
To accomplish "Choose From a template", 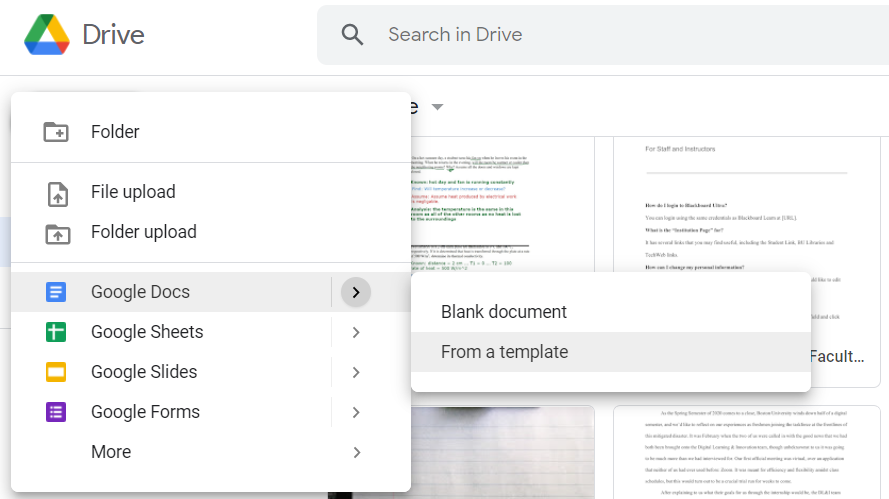I will click(x=611, y=352).
